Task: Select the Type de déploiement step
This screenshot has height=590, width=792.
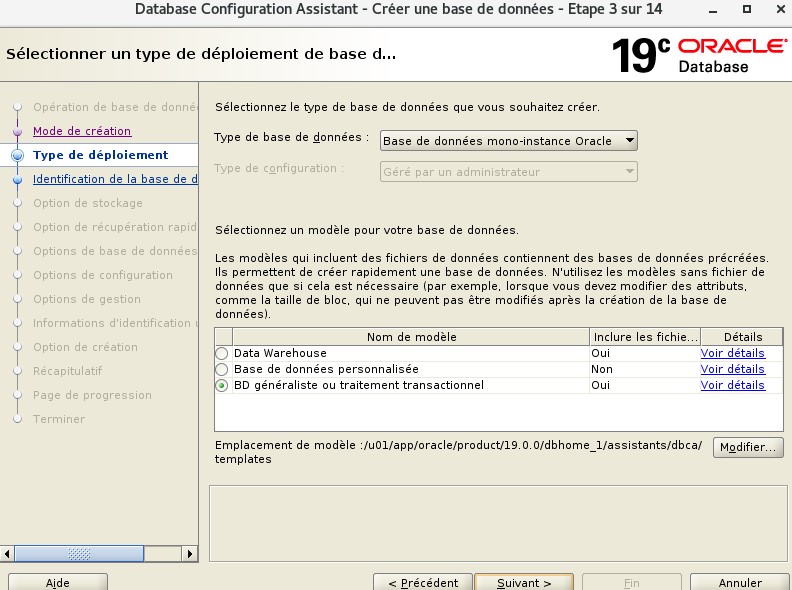Action: (101, 155)
